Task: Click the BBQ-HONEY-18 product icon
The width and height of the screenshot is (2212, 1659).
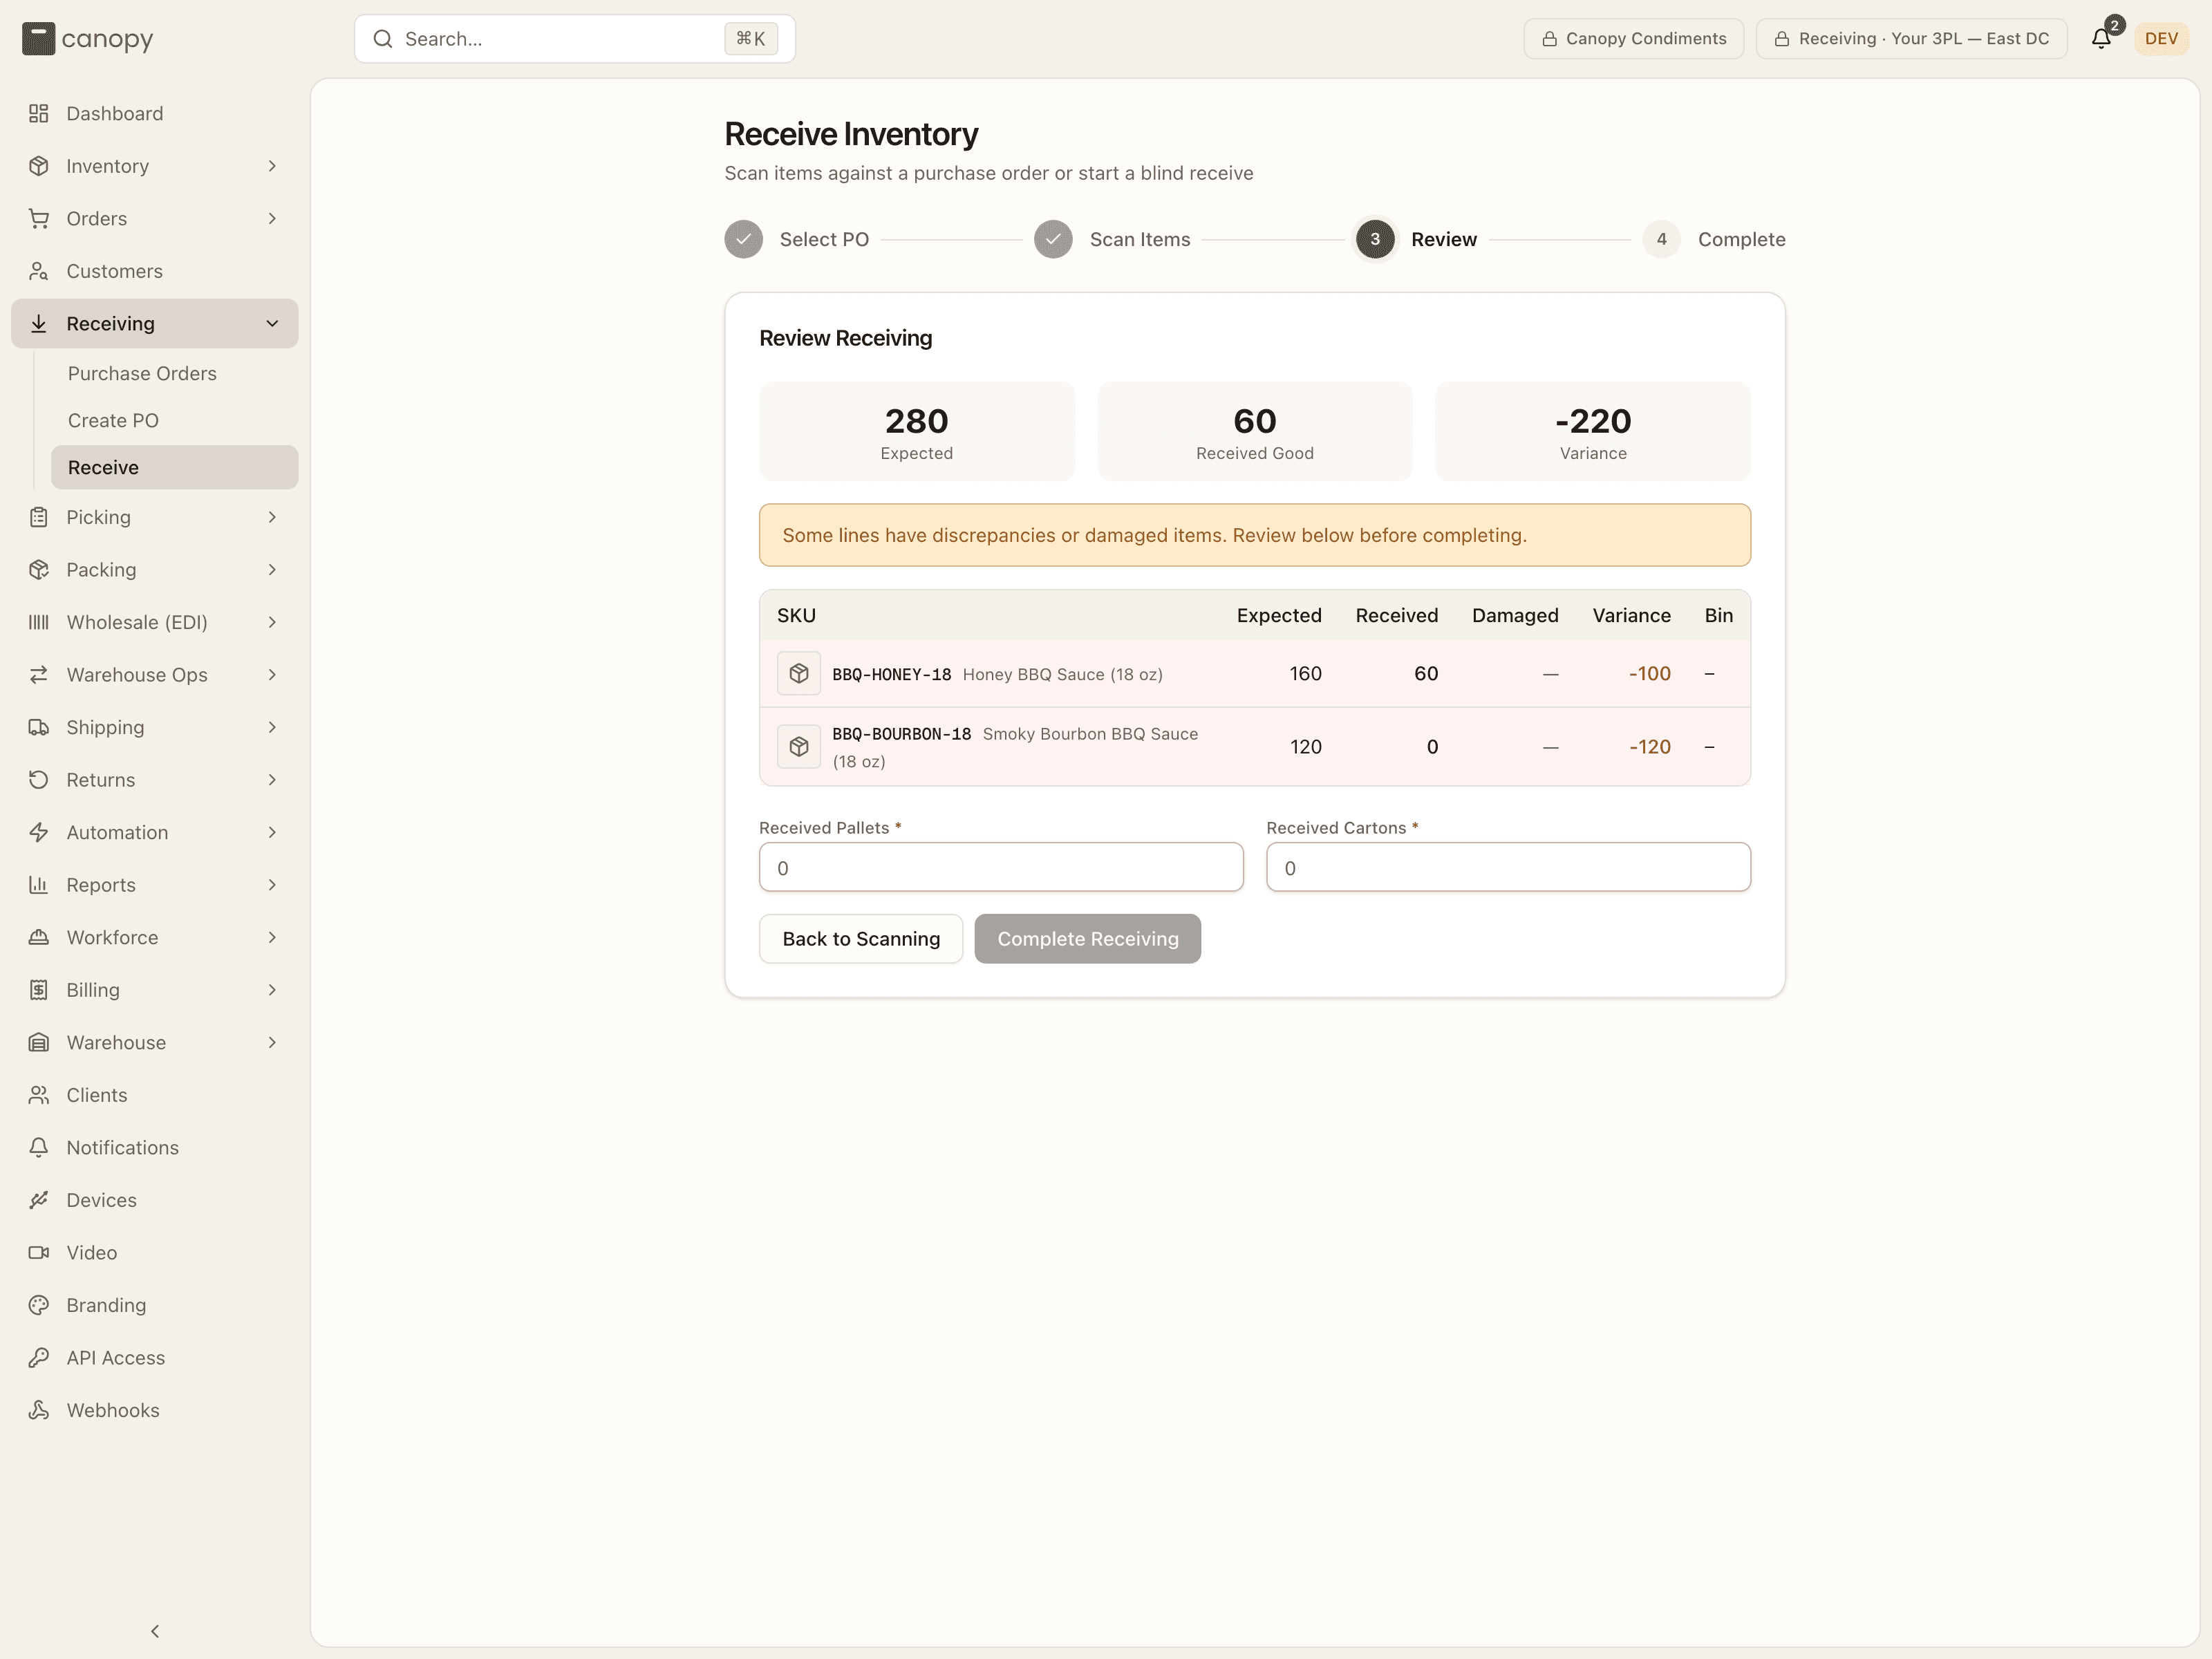Action: (798, 673)
